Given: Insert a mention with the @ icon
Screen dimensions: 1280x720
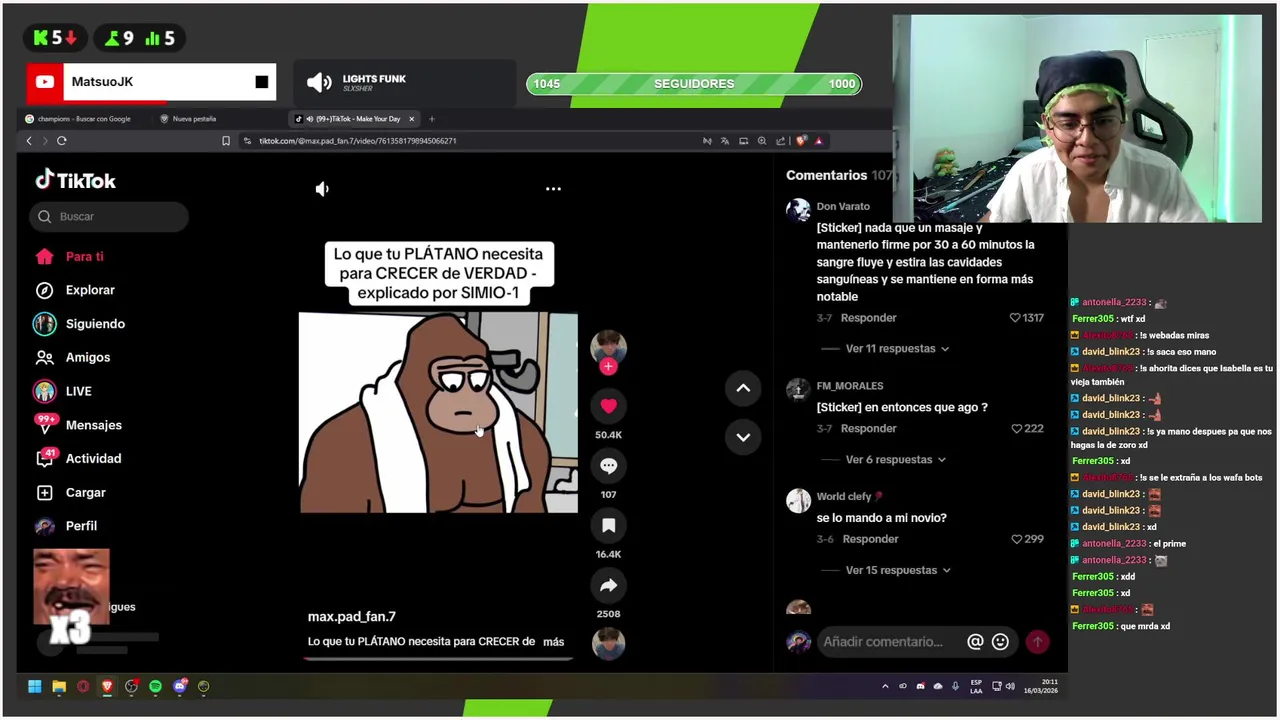Looking at the screenshot, I should tap(975, 642).
